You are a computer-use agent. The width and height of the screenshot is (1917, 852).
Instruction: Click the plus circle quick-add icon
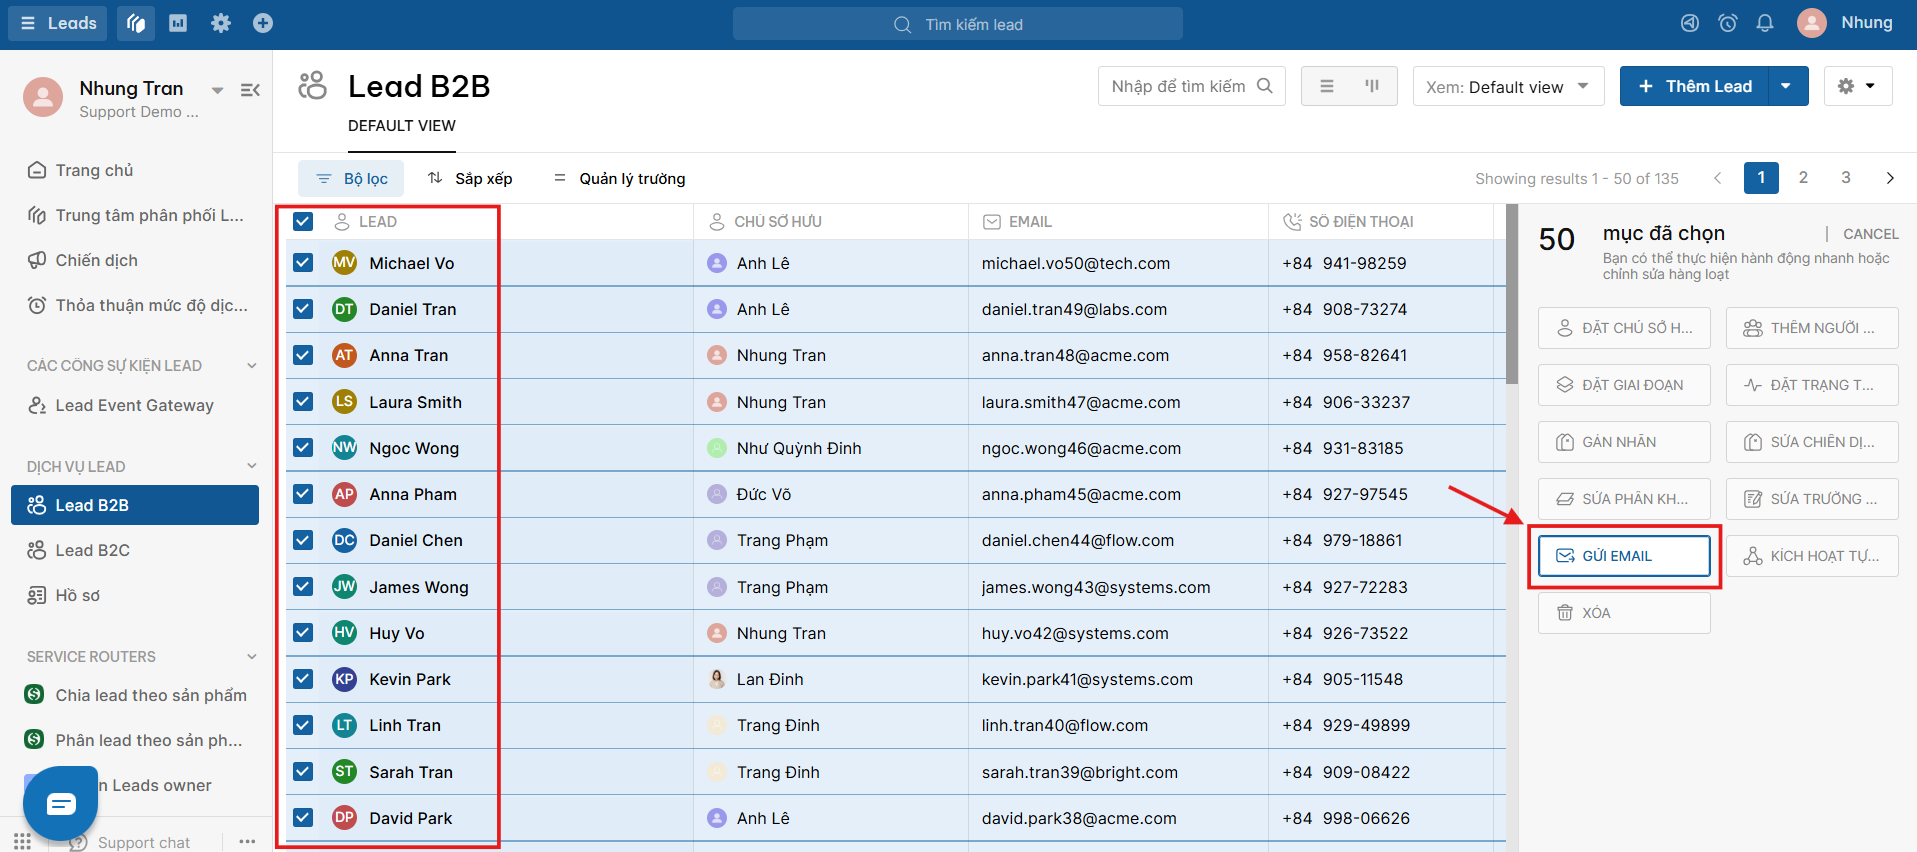click(x=263, y=23)
